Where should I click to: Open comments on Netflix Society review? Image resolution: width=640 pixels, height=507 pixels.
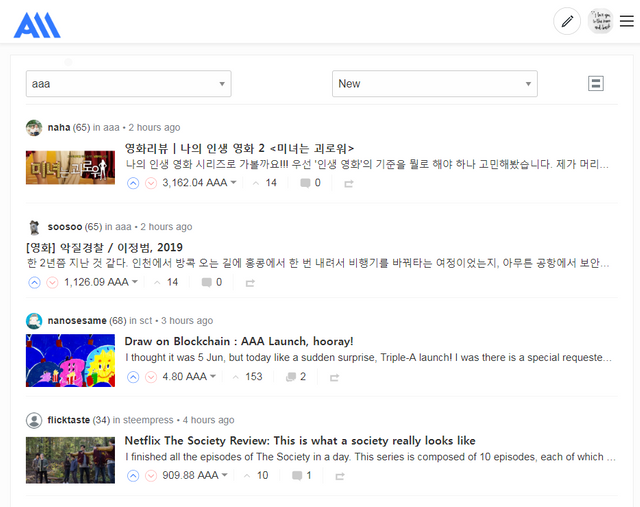[301, 476]
